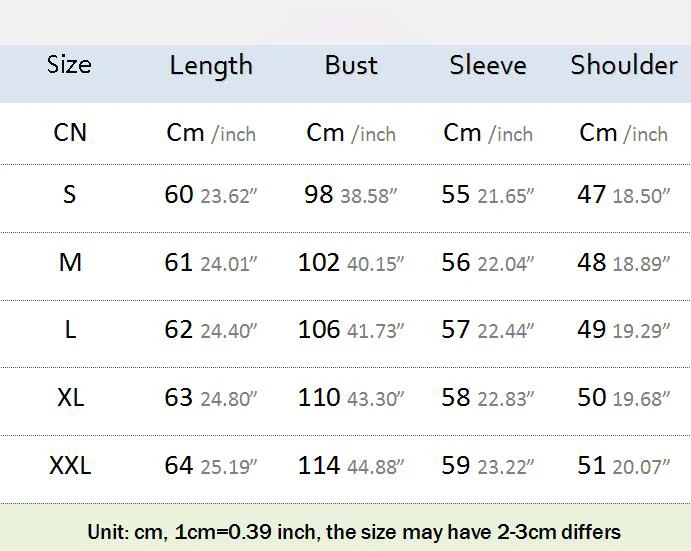Select the M size row label
The width and height of the screenshot is (691, 551).
coord(70,262)
